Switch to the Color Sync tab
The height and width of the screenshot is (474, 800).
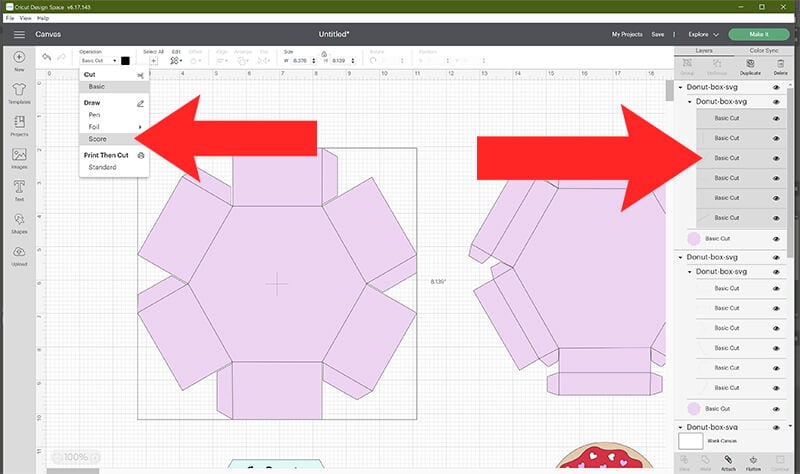click(x=764, y=51)
